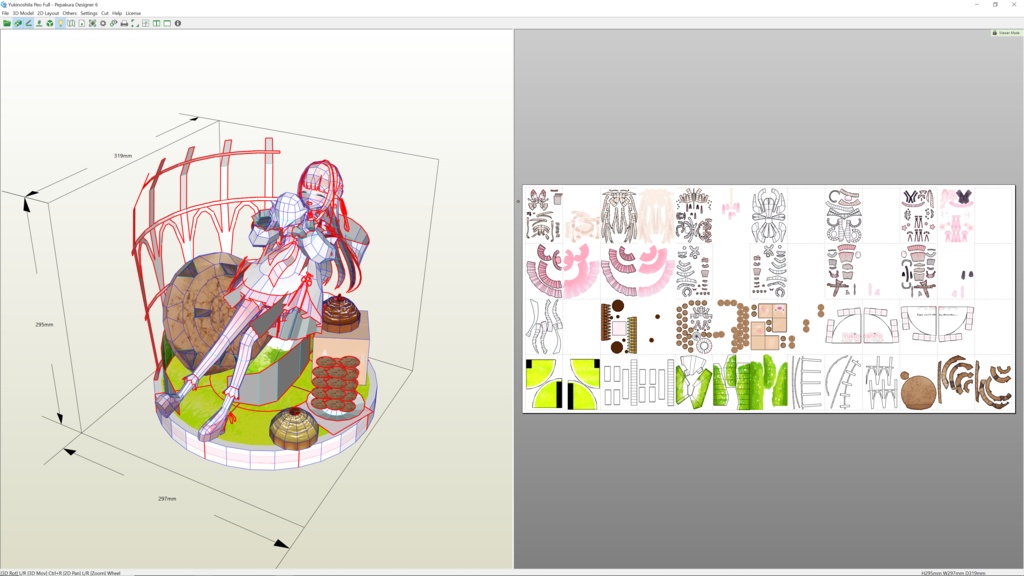Toggle the texture display toolbar icon

[x=18, y=24]
